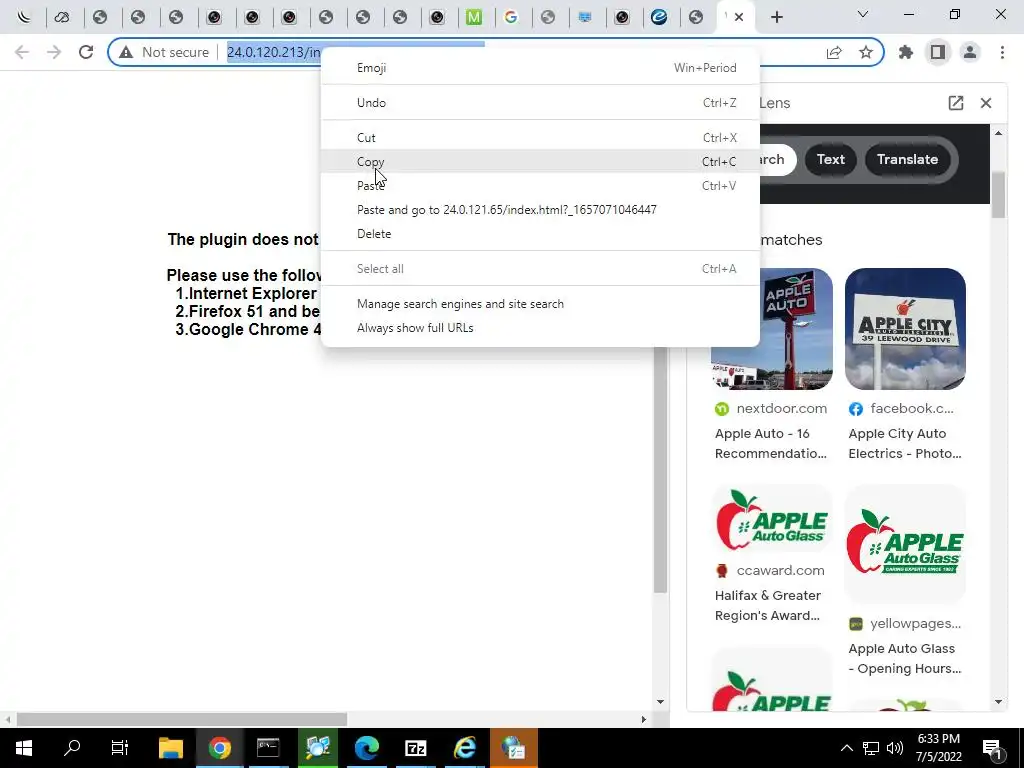Open a new tab with plus button
The image size is (1024, 768).
coord(776,17)
